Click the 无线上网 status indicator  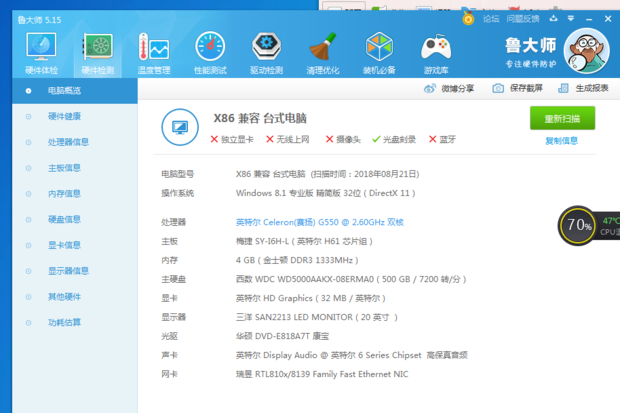tap(287, 139)
